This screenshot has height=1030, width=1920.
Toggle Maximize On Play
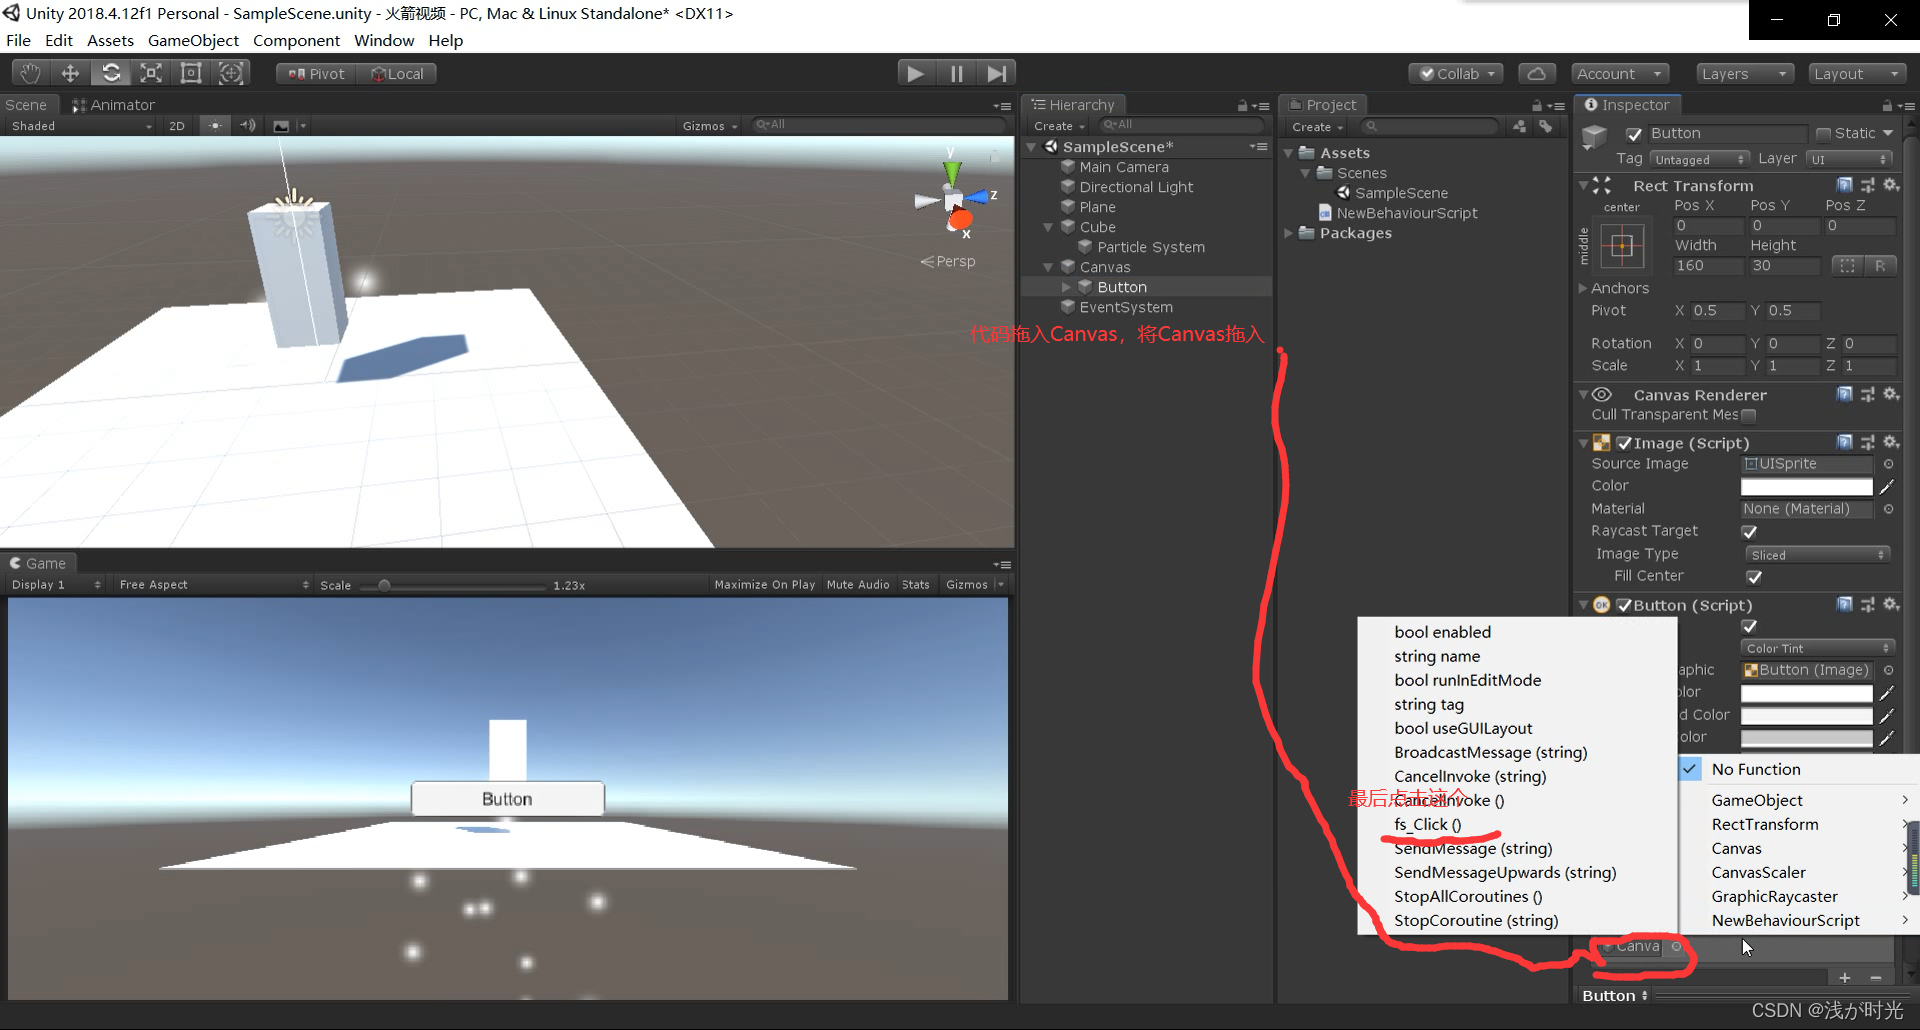(765, 585)
